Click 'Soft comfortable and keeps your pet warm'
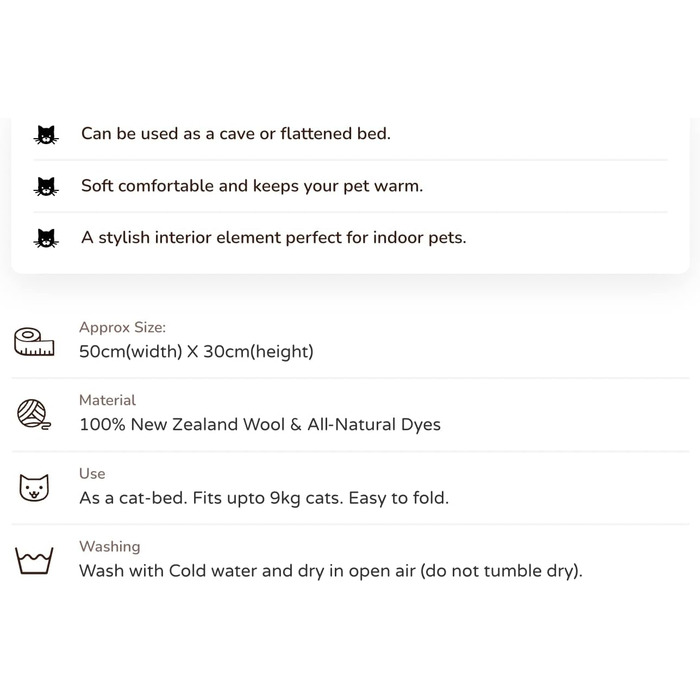This screenshot has height=700, width=700. click(252, 186)
